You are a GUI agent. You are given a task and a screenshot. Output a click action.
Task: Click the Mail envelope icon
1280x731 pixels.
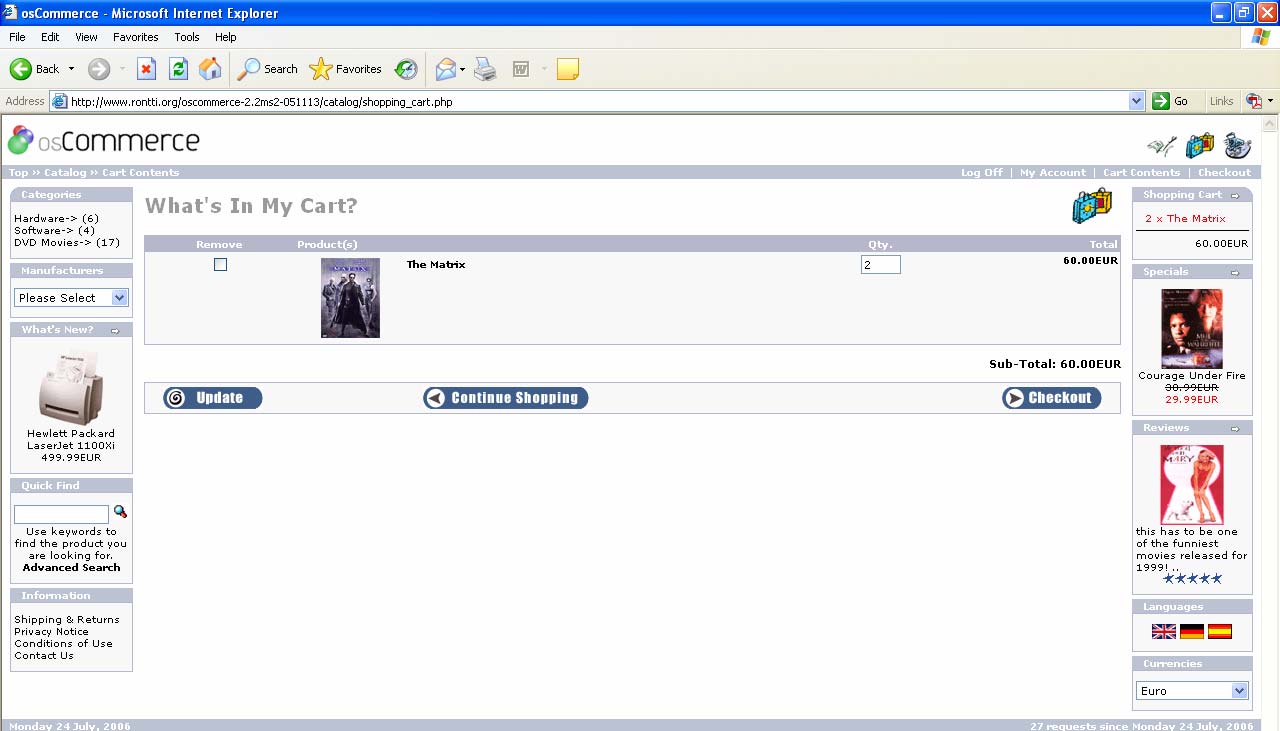pyautogui.click(x=445, y=69)
